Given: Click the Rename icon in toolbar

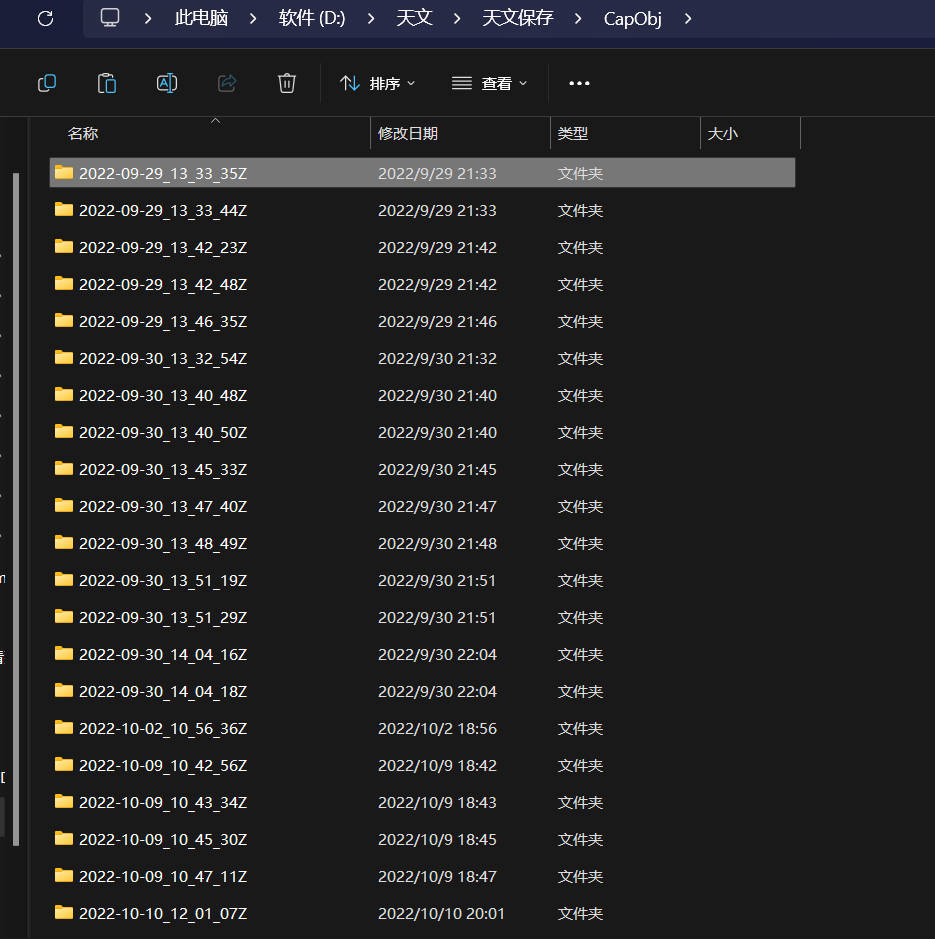Looking at the screenshot, I should point(167,83).
